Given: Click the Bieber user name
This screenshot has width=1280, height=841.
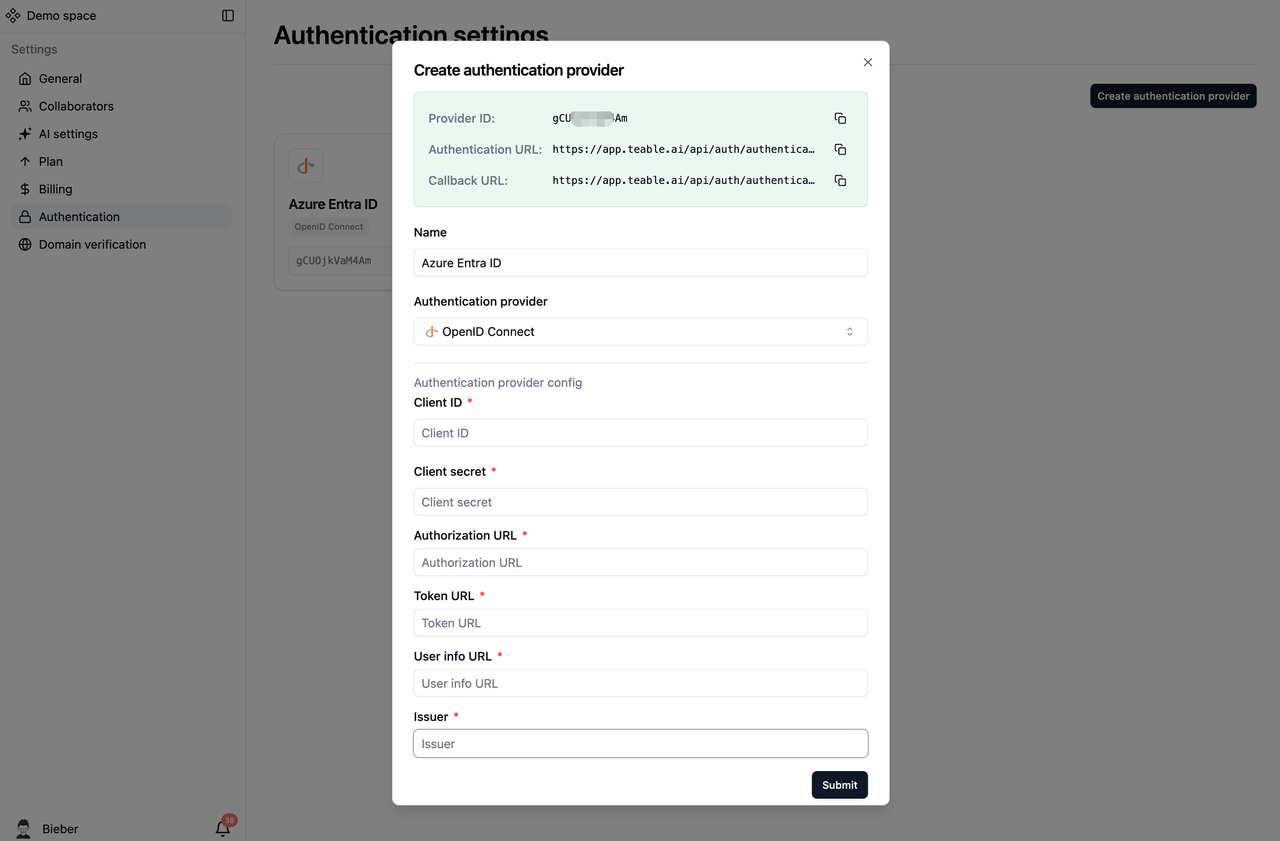Looking at the screenshot, I should tap(60, 829).
